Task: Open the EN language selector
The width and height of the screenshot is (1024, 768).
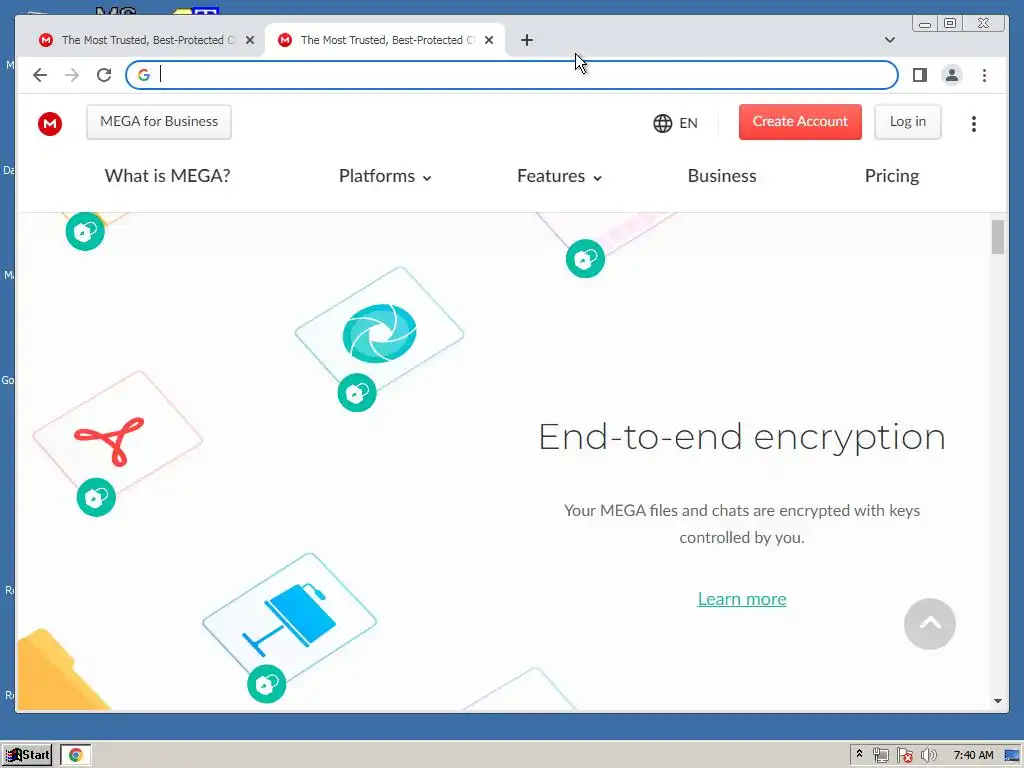Action: pyautogui.click(x=675, y=123)
